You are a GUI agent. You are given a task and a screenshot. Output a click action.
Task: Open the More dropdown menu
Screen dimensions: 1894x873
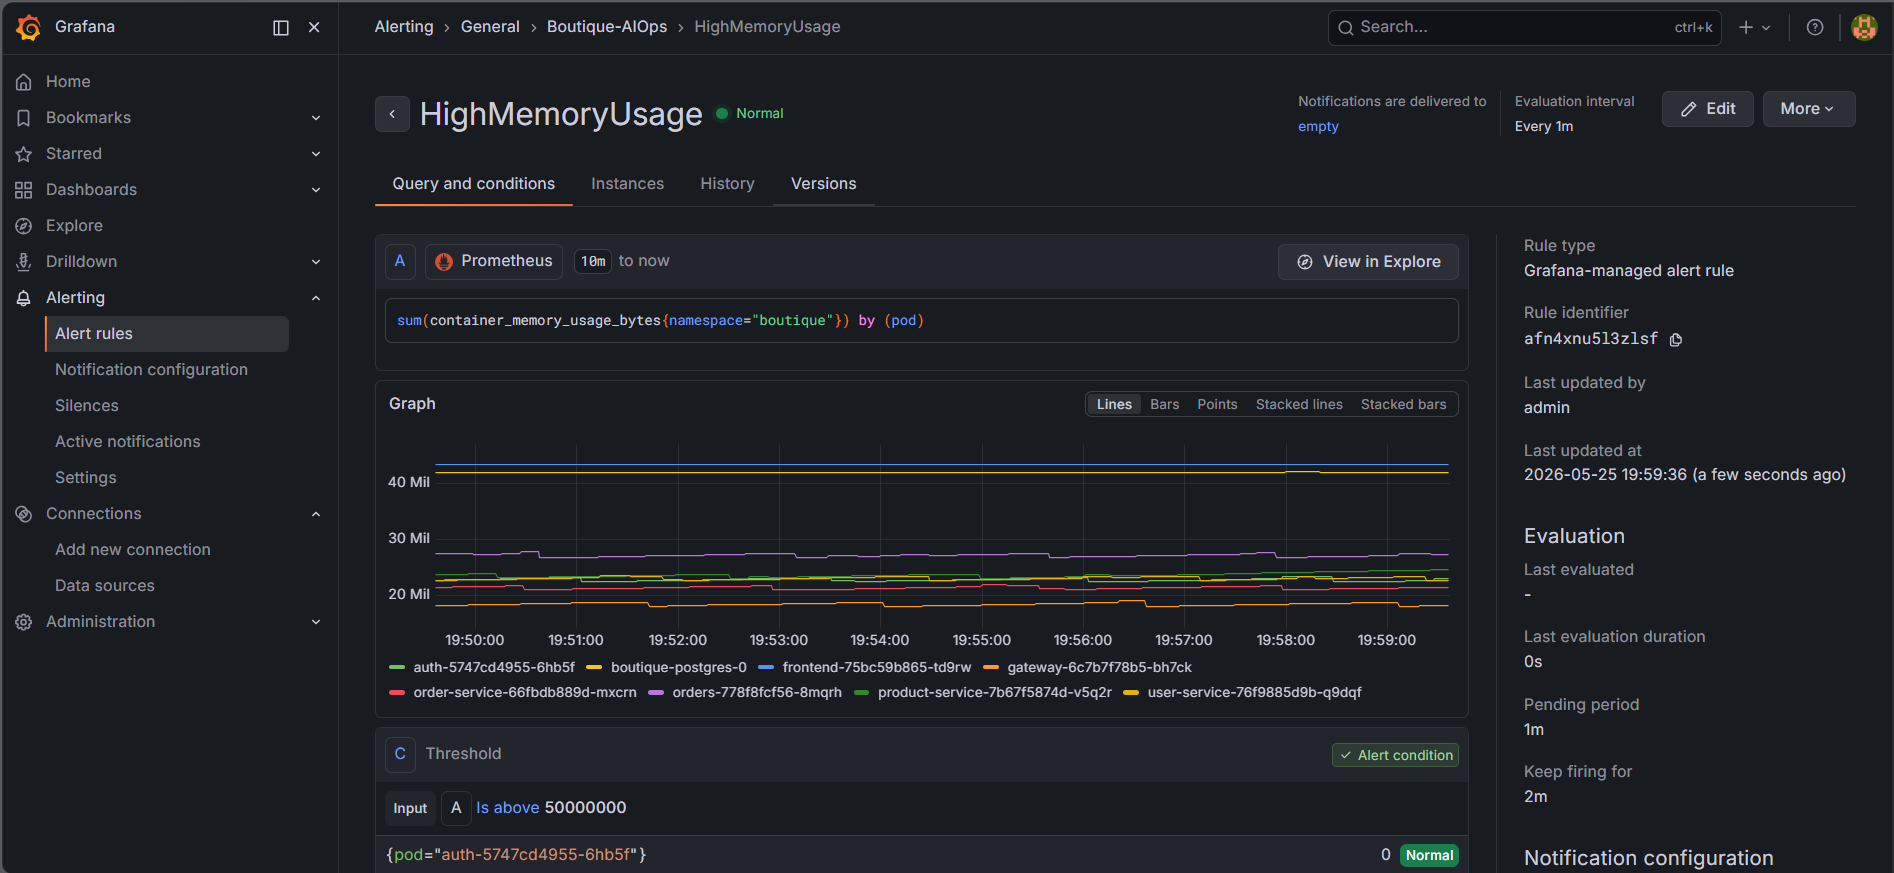[1809, 109]
